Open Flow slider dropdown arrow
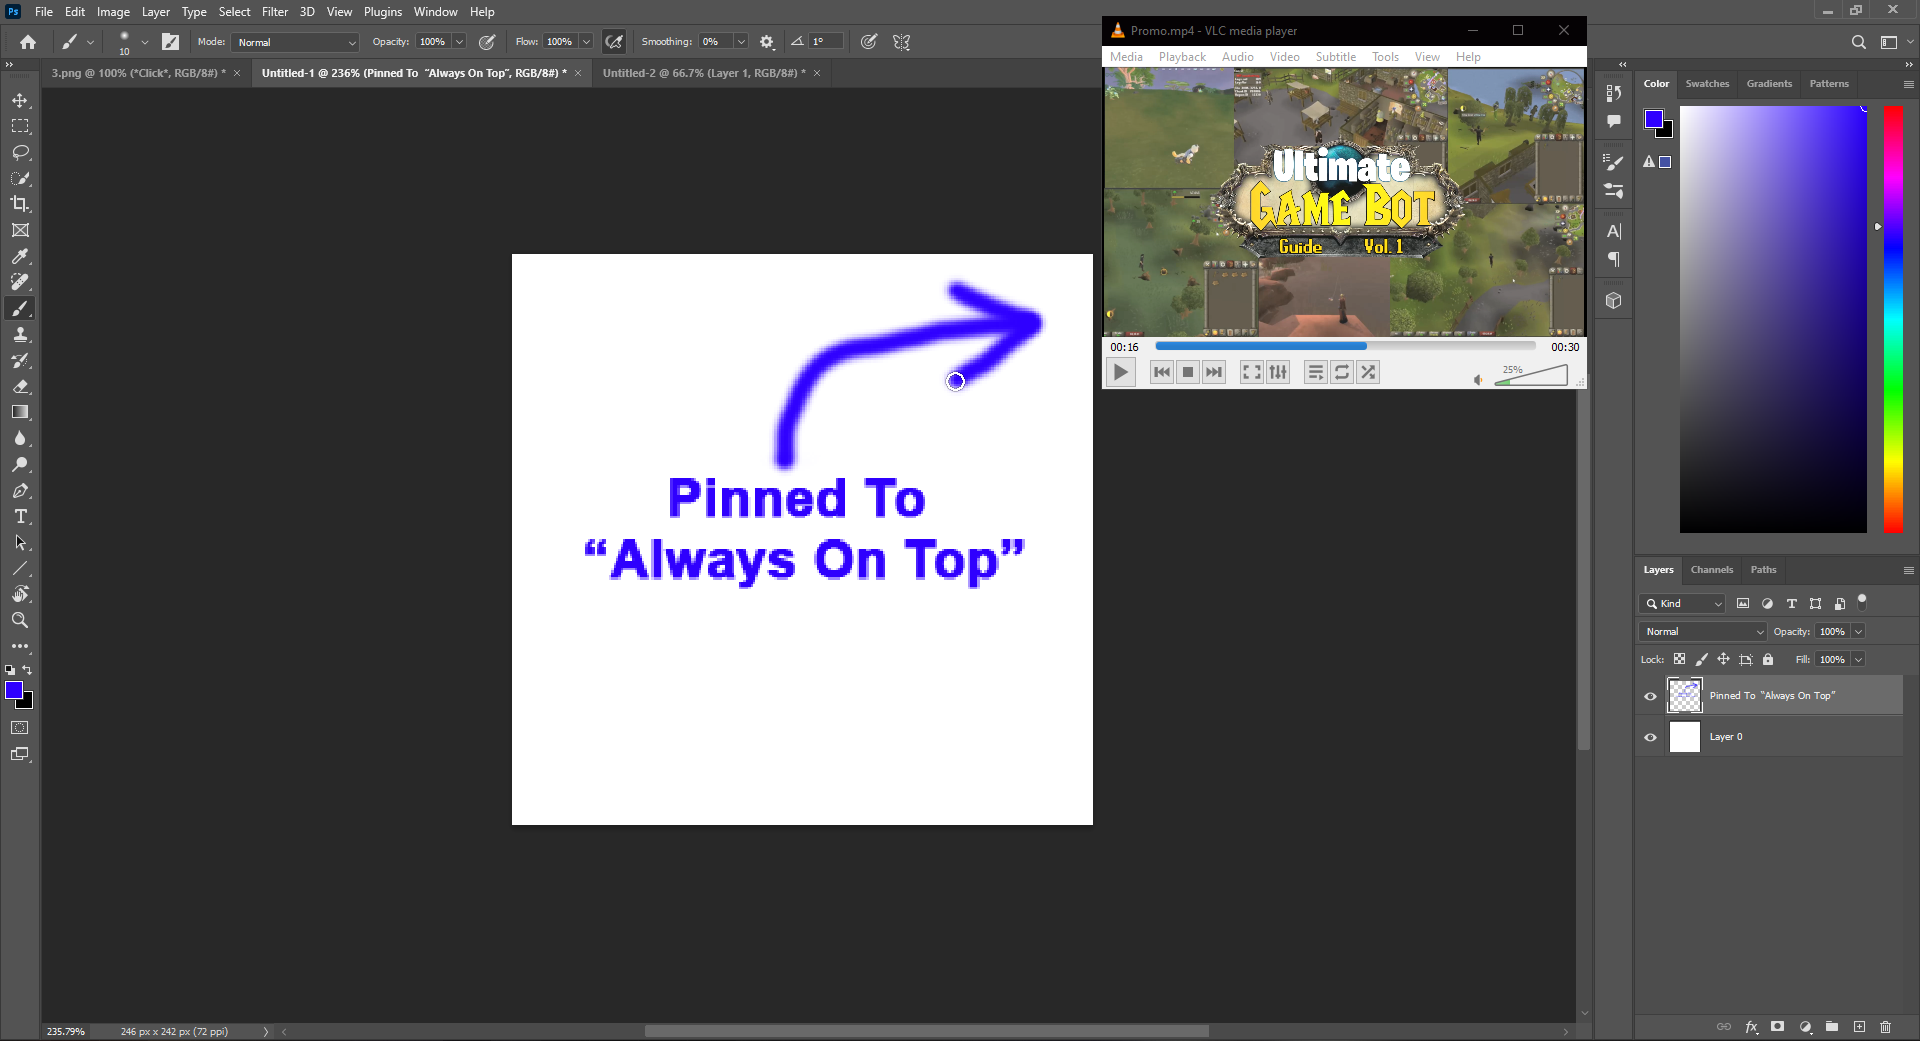 586,42
